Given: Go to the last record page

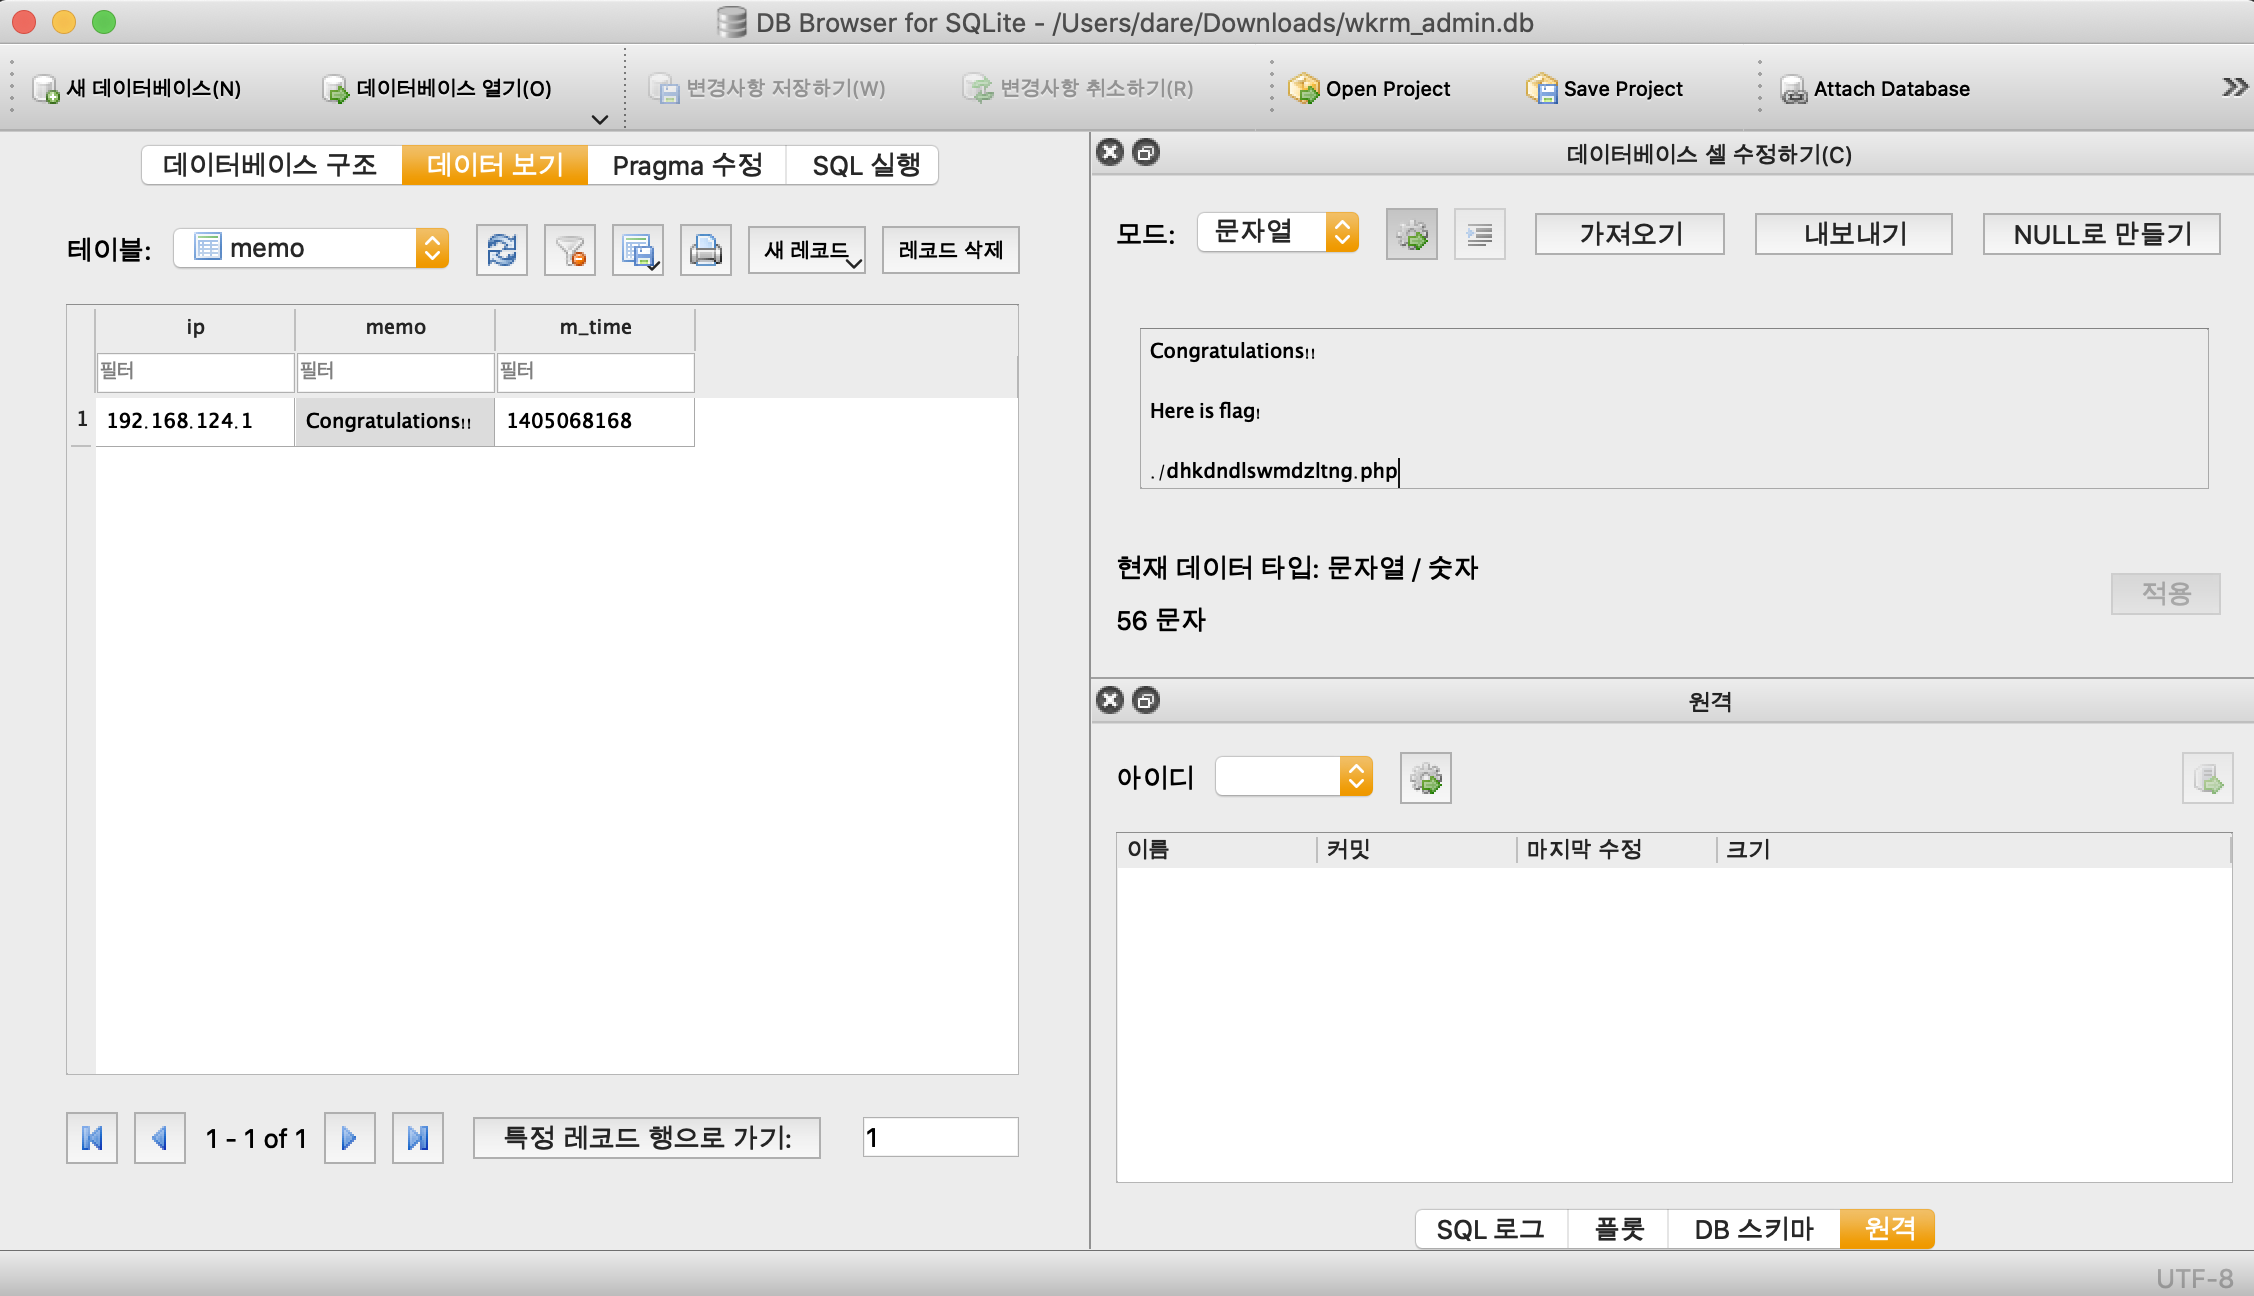Looking at the screenshot, I should (418, 1138).
